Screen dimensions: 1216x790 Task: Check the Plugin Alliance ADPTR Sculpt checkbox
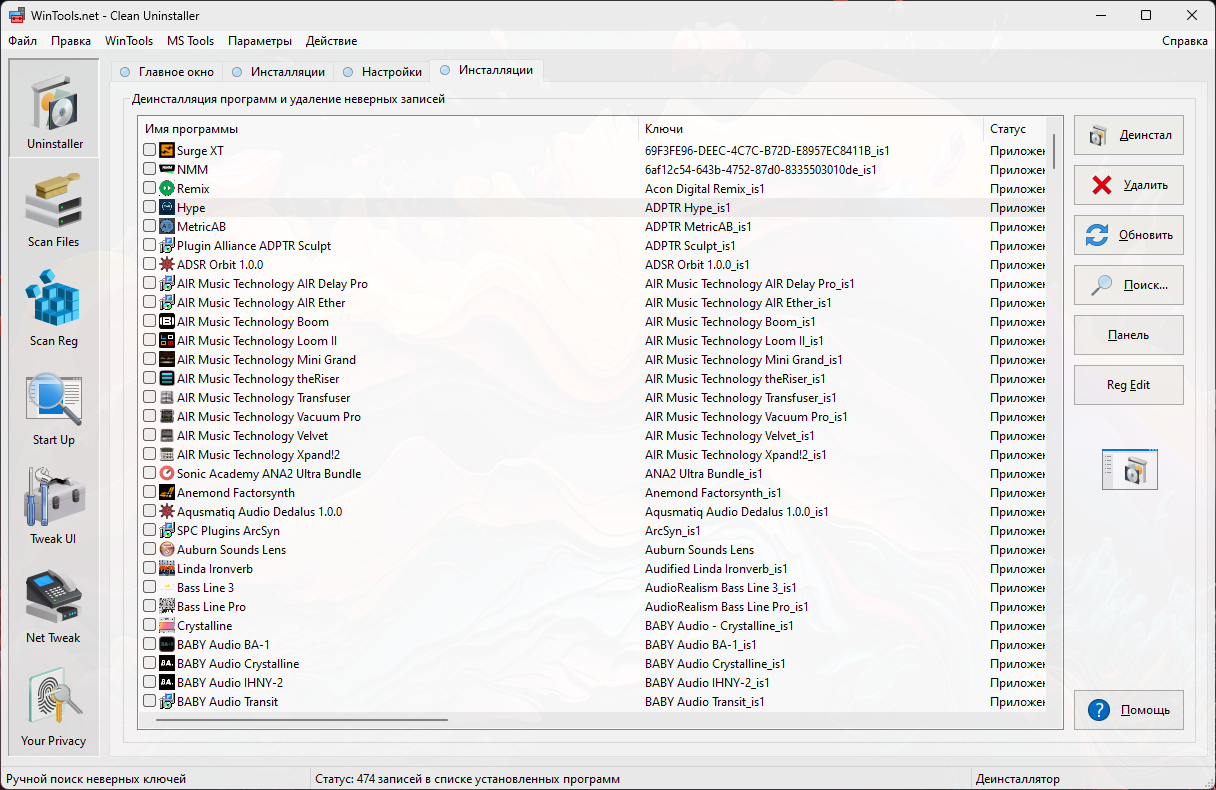pyautogui.click(x=149, y=245)
